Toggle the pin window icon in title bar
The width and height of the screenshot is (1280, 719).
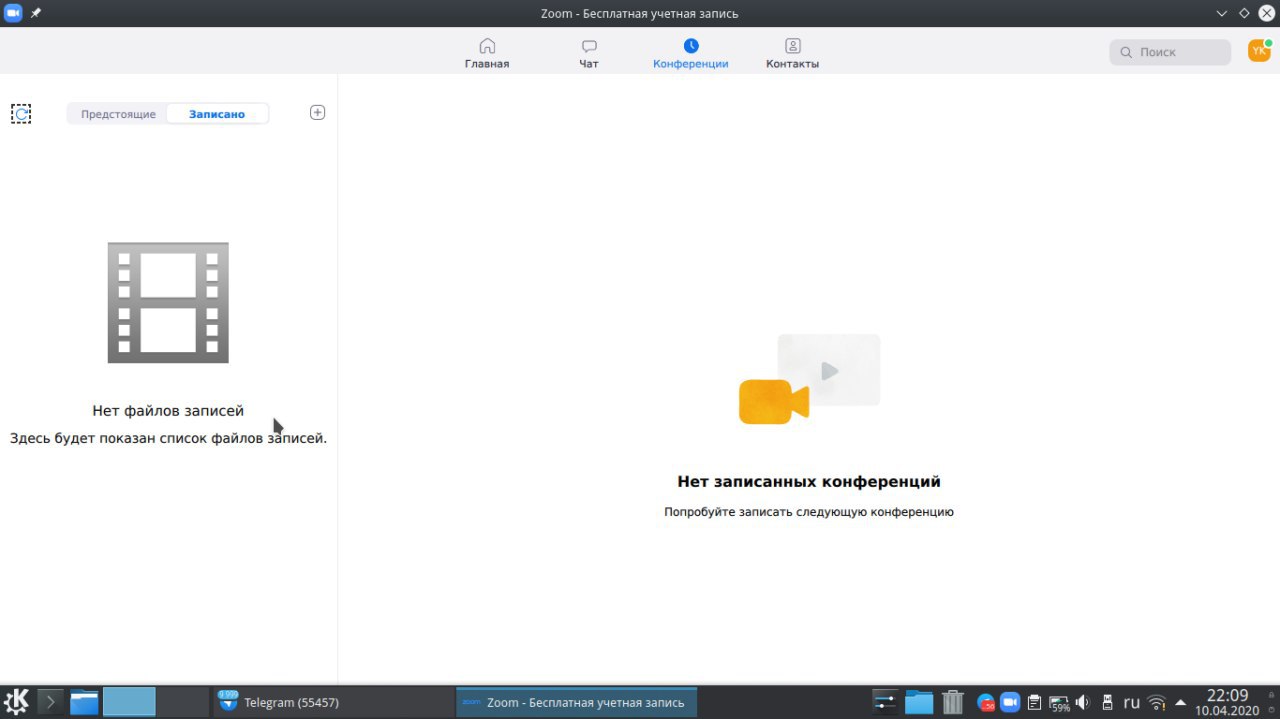(x=36, y=13)
